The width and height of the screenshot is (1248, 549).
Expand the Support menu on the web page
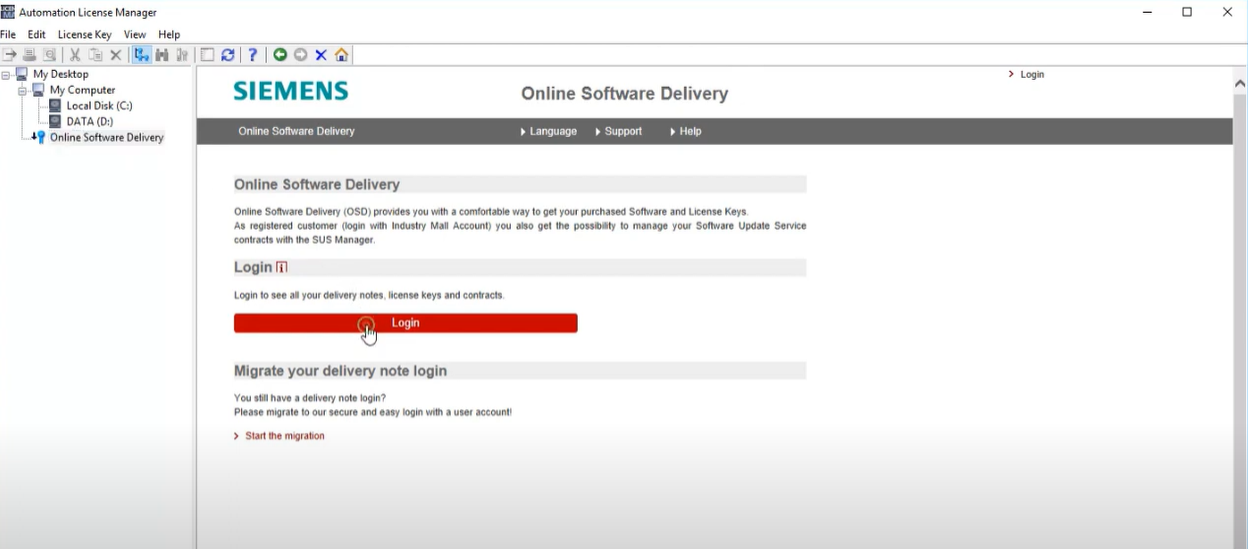click(x=619, y=131)
